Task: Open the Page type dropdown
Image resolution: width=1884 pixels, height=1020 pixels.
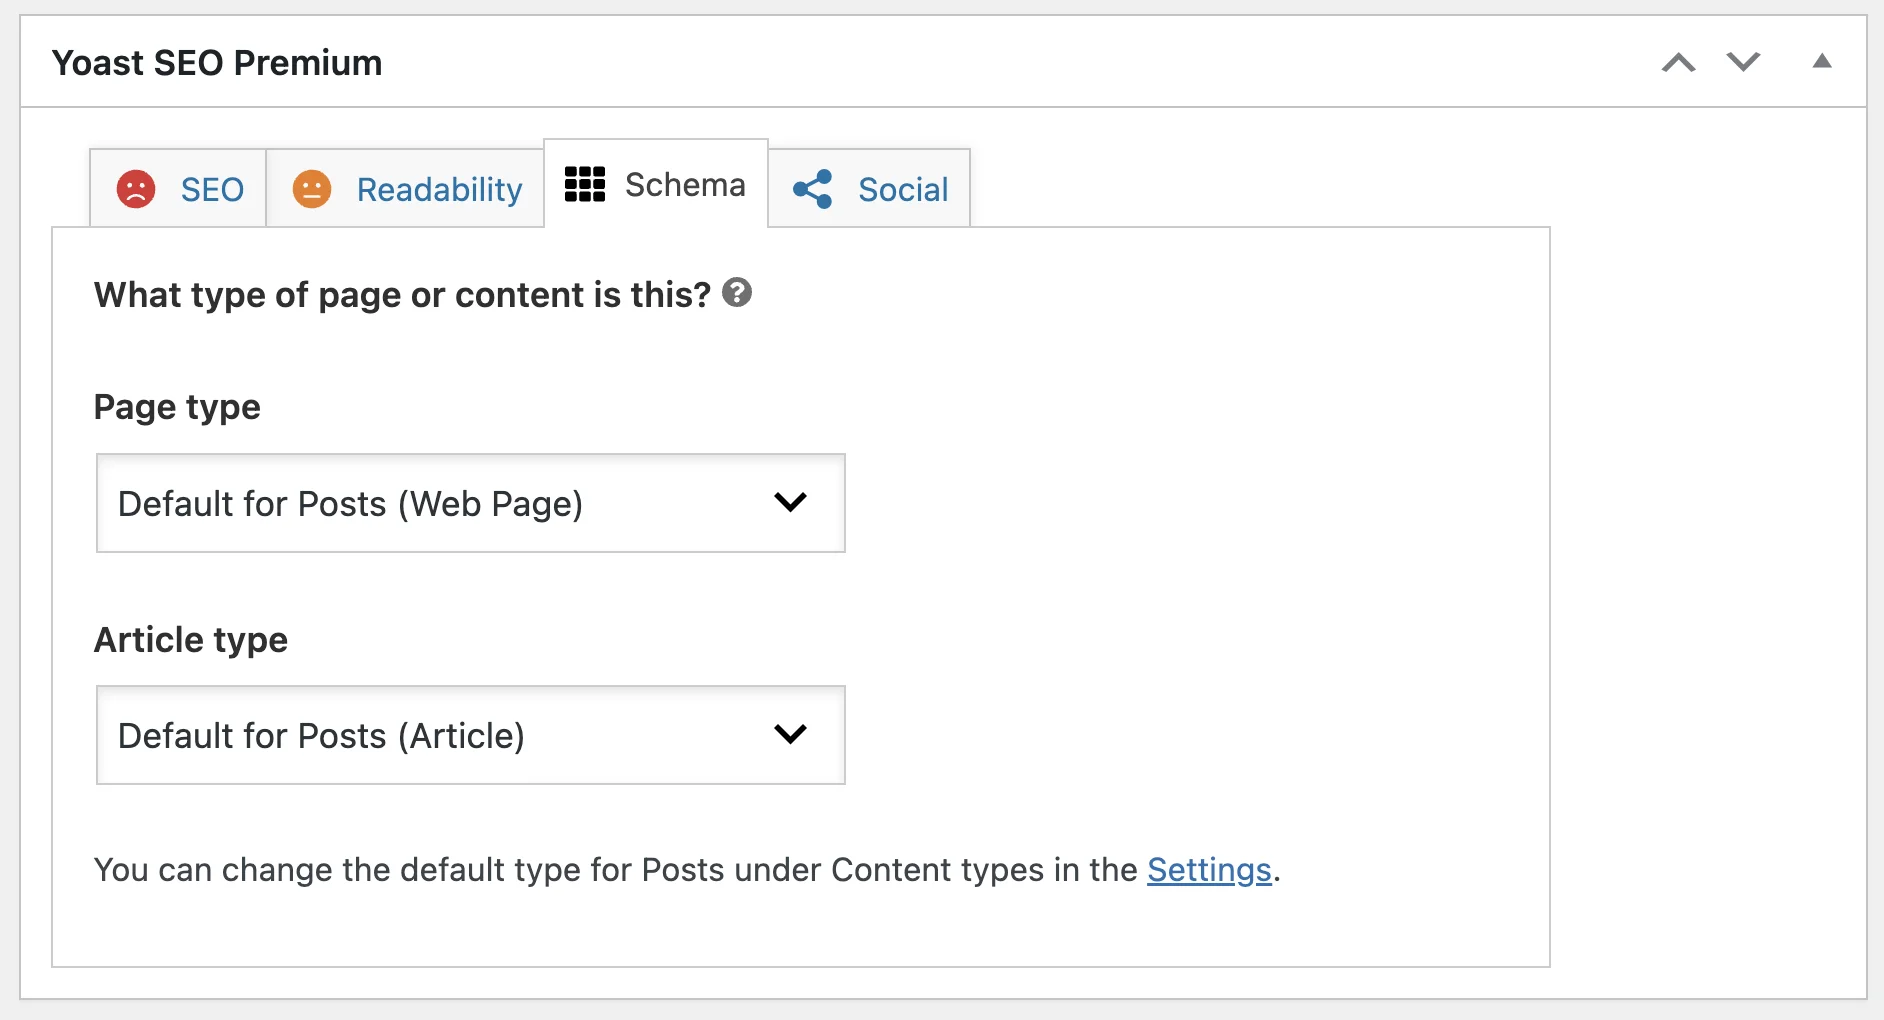Action: pyautogui.click(x=471, y=503)
